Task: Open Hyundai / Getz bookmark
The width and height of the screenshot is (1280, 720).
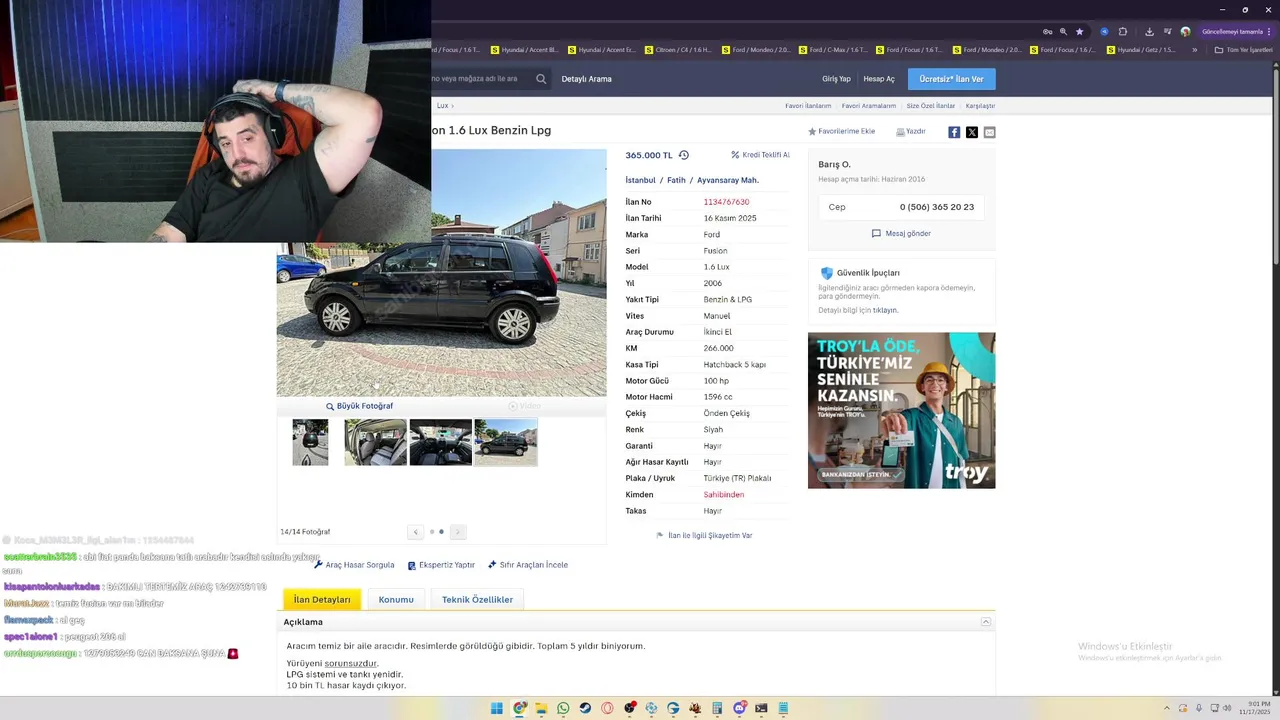Action: click(x=1141, y=50)
